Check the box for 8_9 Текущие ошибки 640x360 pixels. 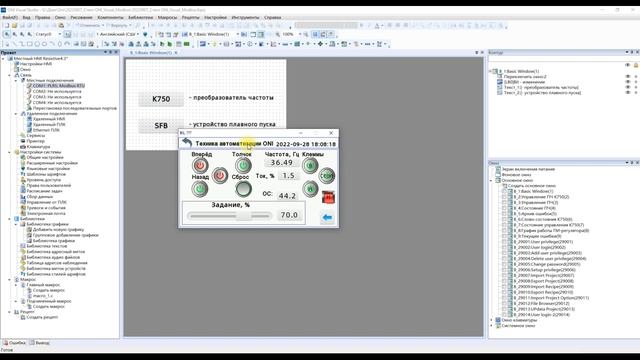(504, 236)
